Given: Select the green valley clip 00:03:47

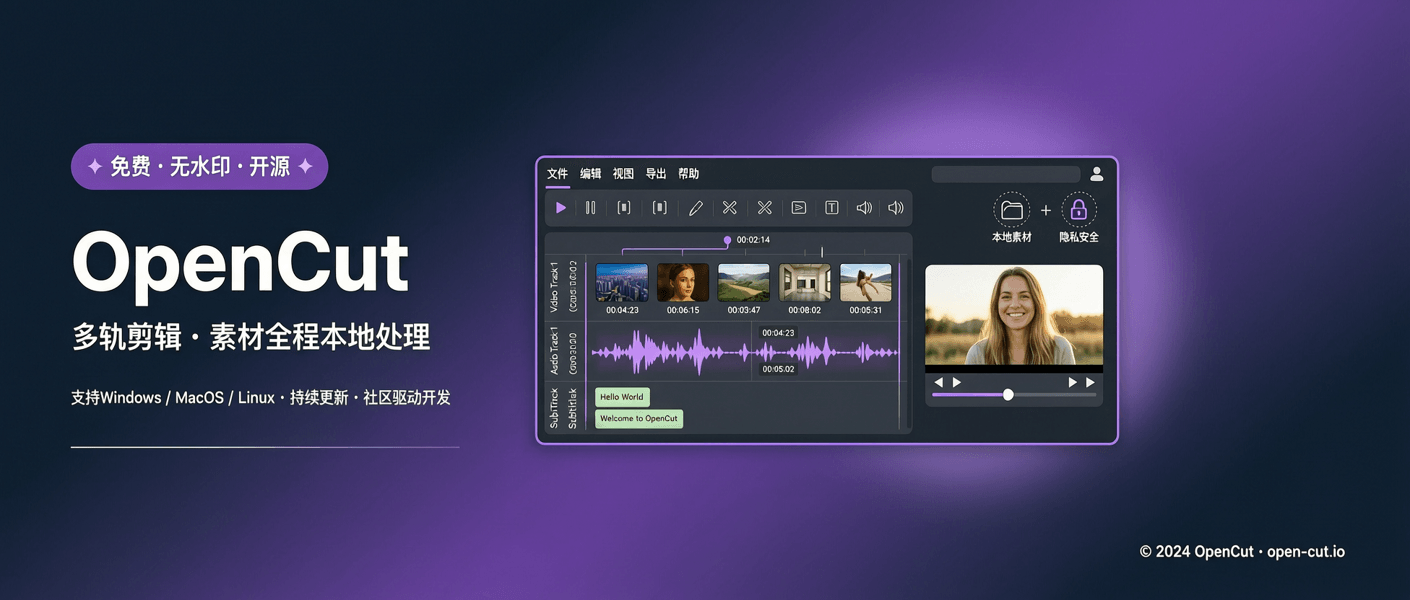Looking at the screenshot, I should (744, 283).
